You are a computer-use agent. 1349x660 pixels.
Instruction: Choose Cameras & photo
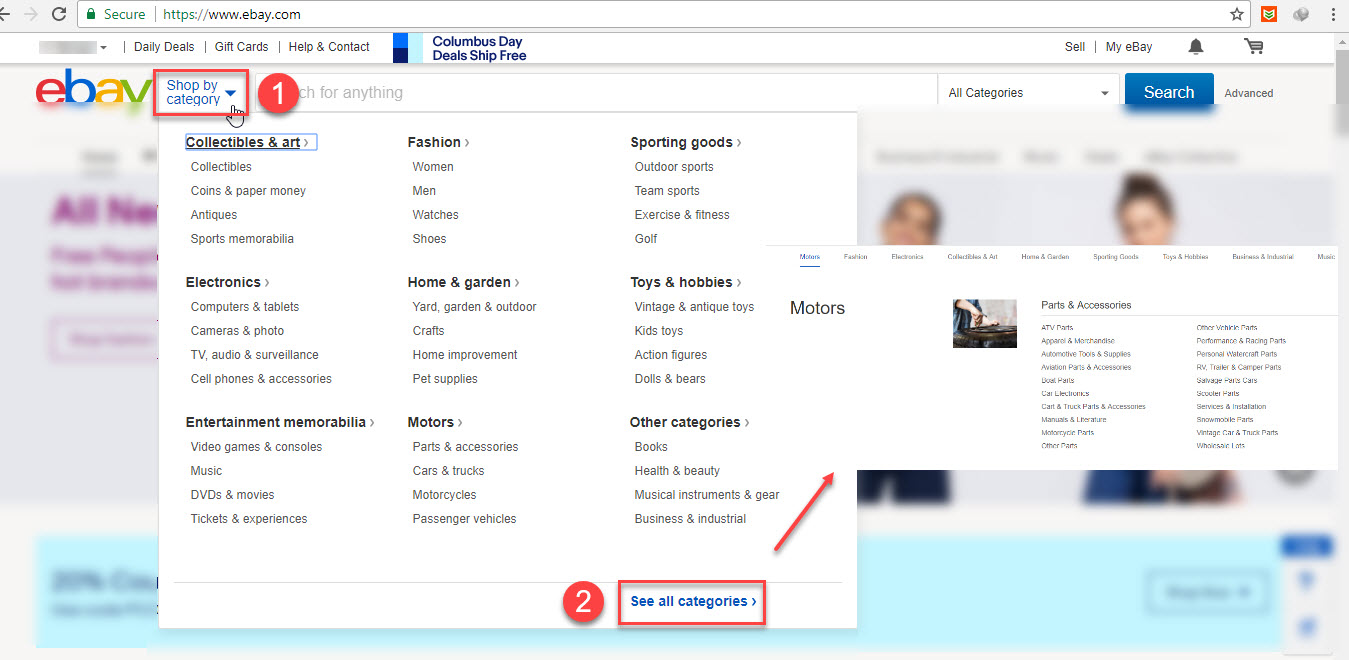[x=237, y=331]
